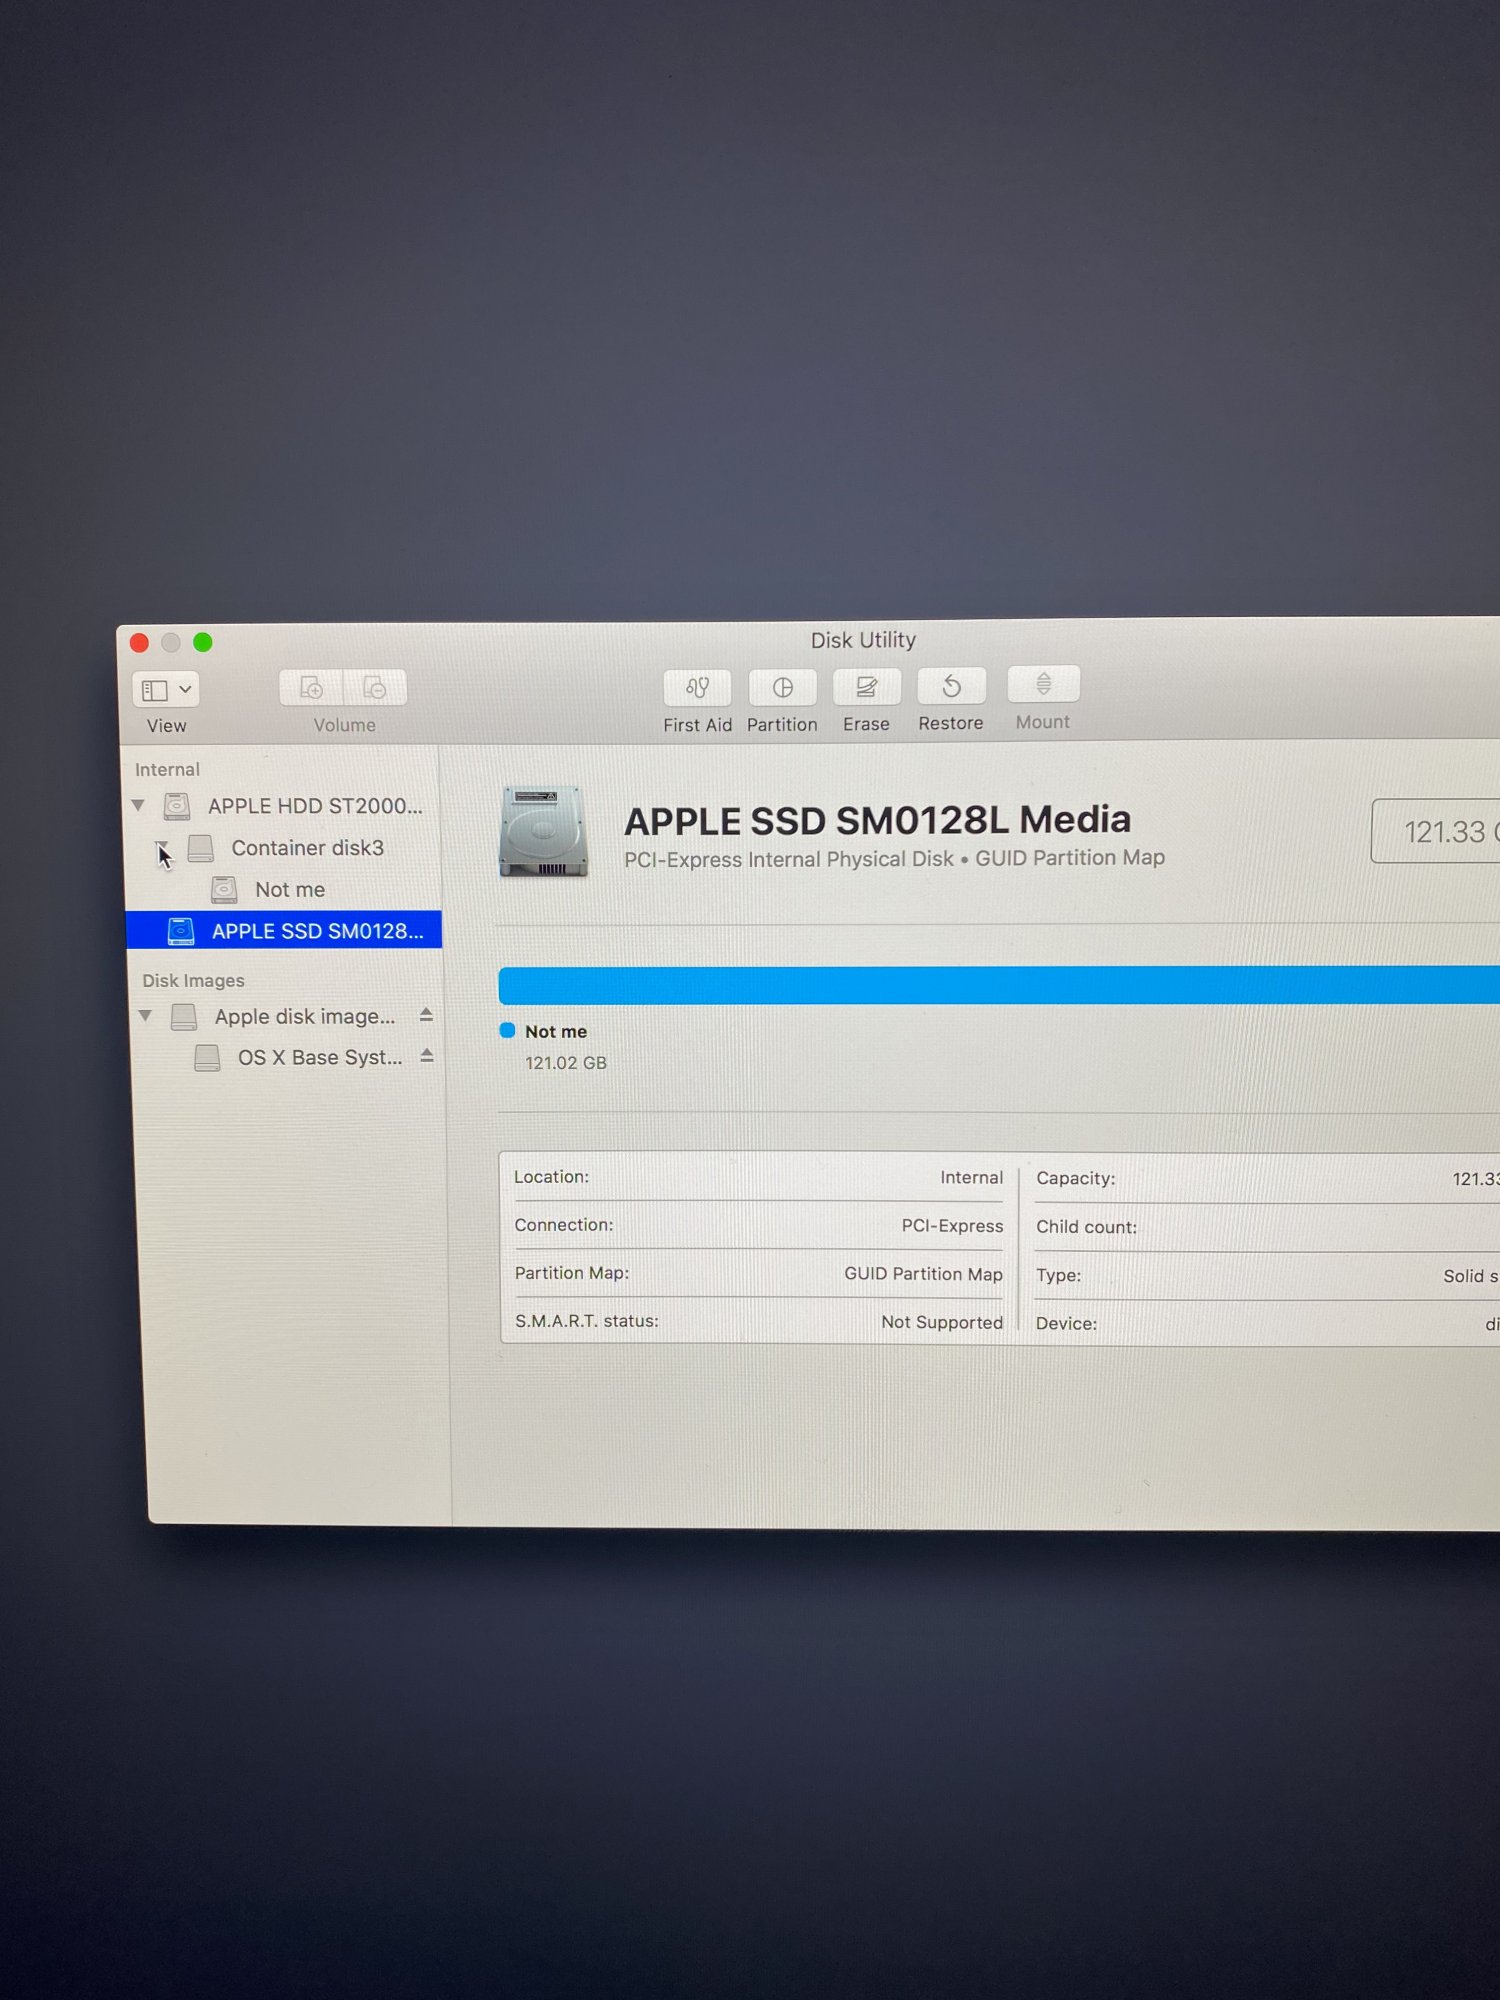Click the Disk Images section header
1500x2000 pixels.
pos(193,981)
